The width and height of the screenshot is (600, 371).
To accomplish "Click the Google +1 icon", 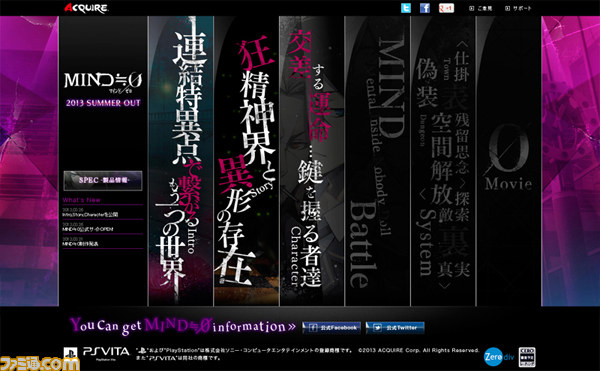I will [x=446, y=8].
